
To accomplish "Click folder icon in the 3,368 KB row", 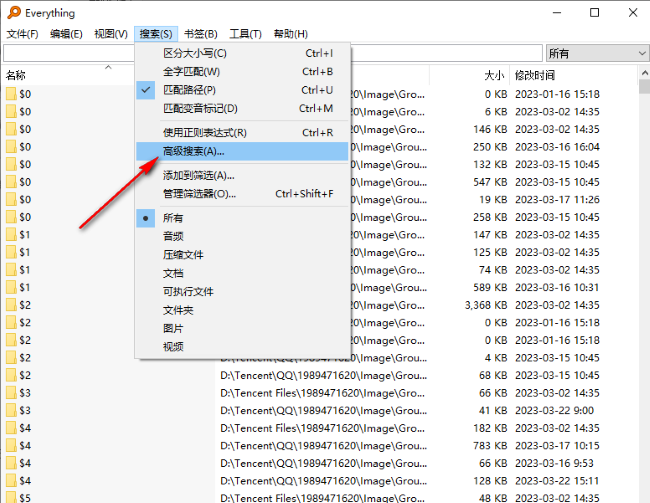I will [x=11, y=304].
